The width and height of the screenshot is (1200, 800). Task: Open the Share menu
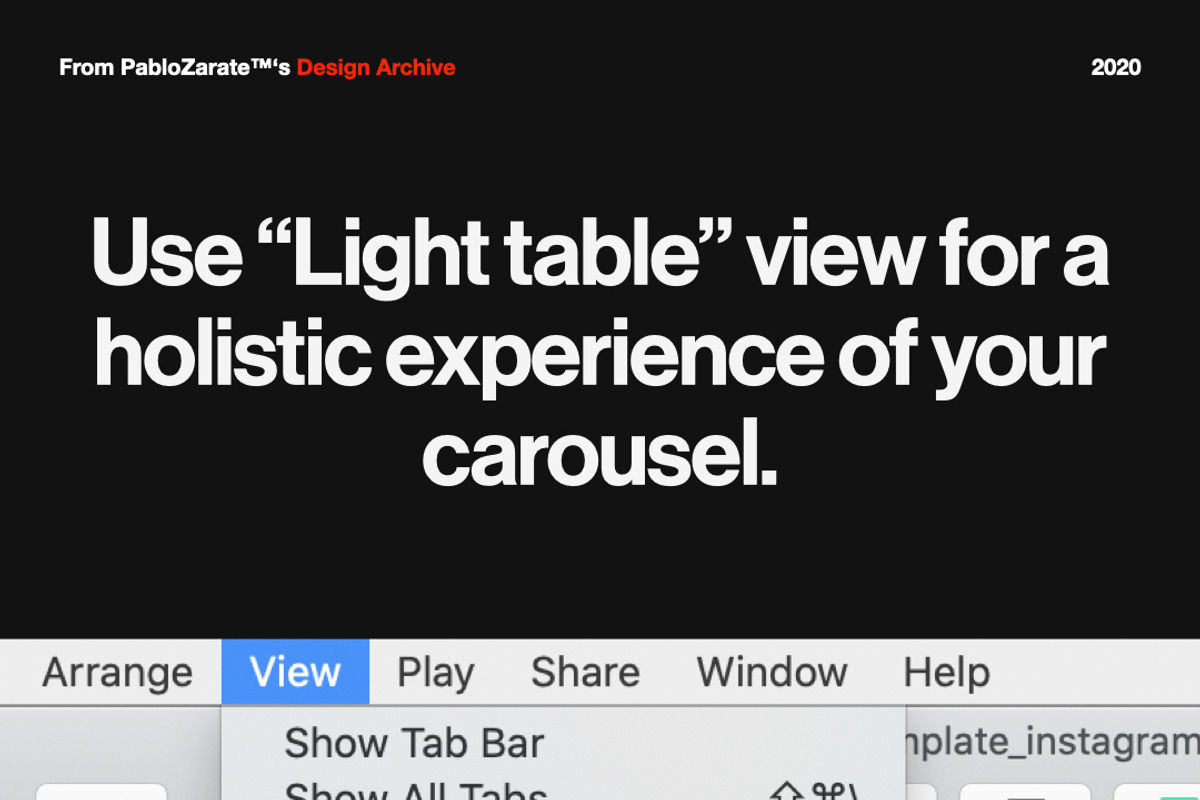tap(585, 672)
